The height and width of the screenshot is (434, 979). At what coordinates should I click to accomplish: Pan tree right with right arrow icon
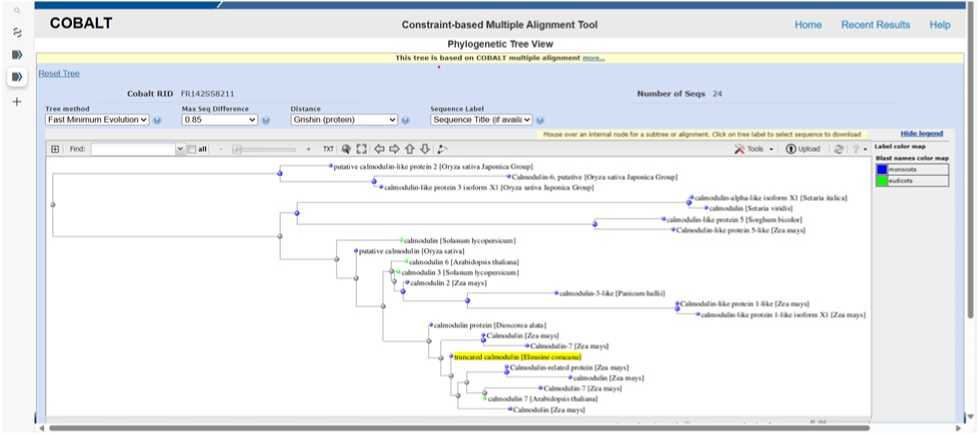pos(394,149)
